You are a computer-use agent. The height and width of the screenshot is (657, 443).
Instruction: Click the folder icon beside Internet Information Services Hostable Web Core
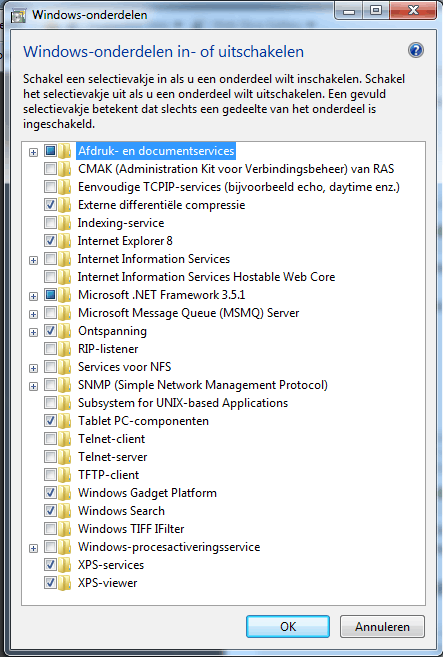pyautogui.click(x=64, y=277)
